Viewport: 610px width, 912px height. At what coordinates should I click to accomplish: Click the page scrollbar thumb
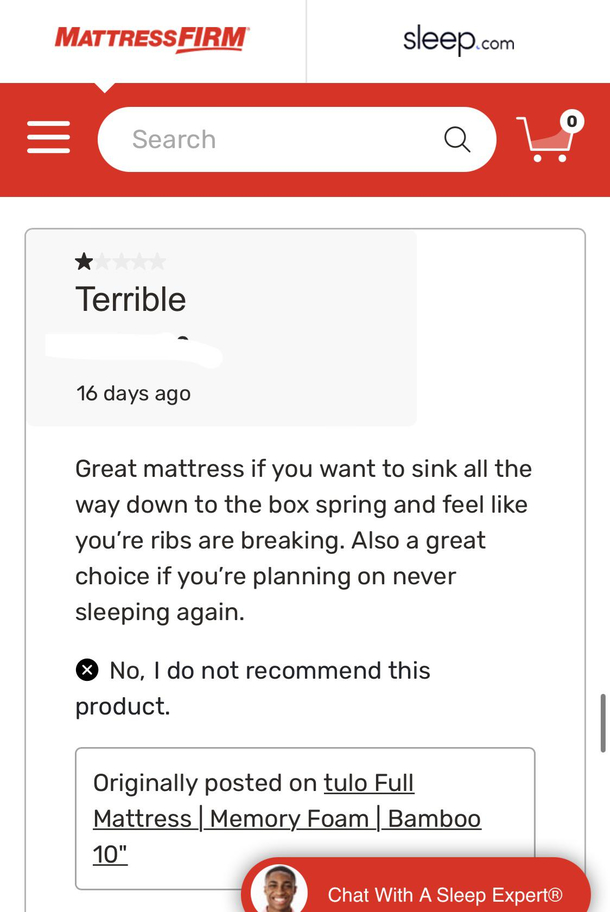603,723
